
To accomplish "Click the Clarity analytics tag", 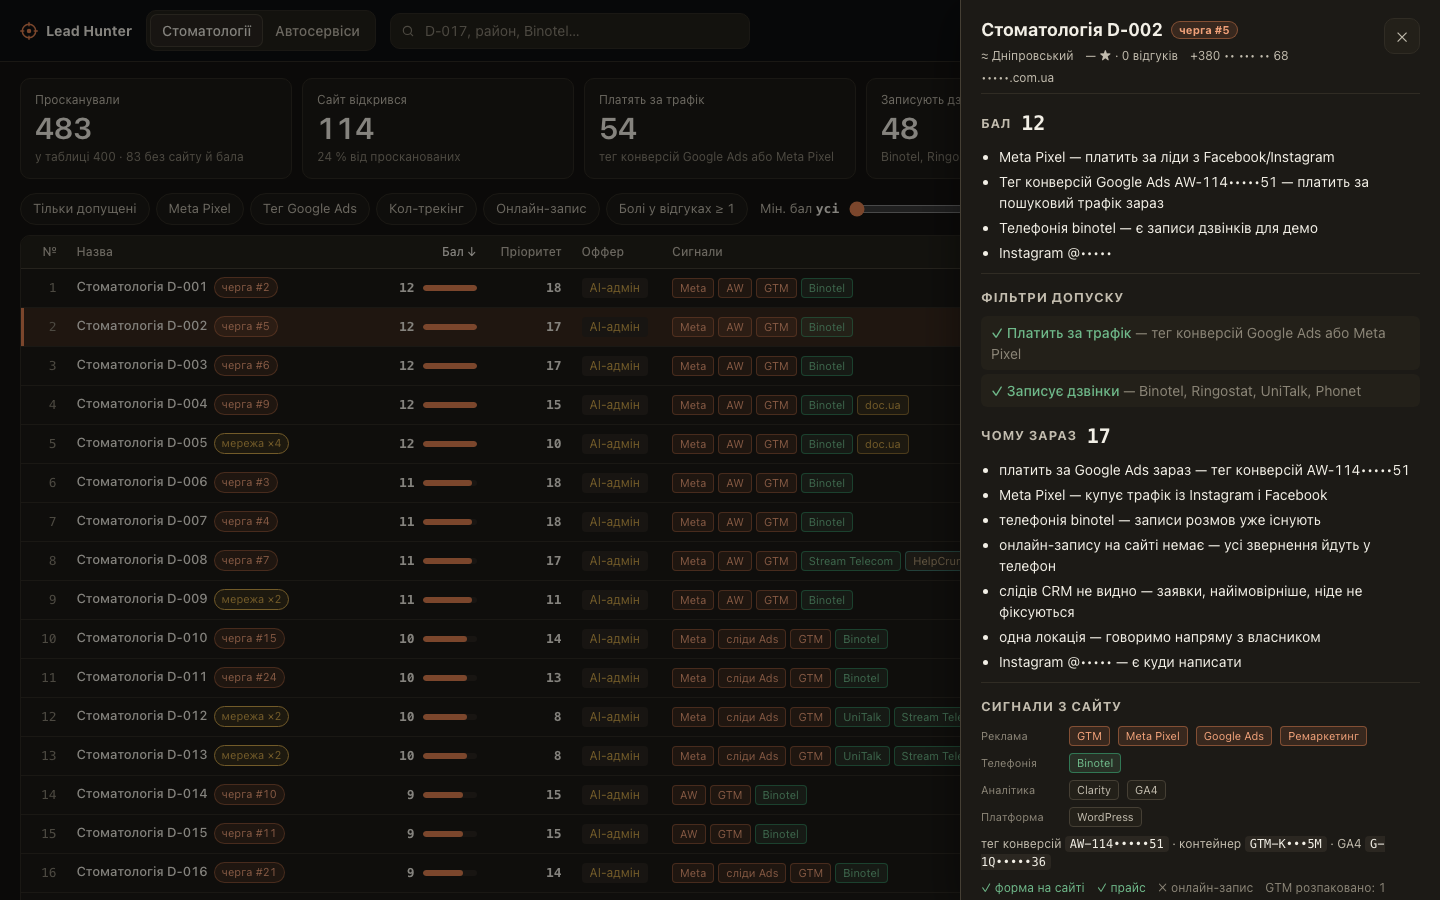I will tap(1094, 790).
